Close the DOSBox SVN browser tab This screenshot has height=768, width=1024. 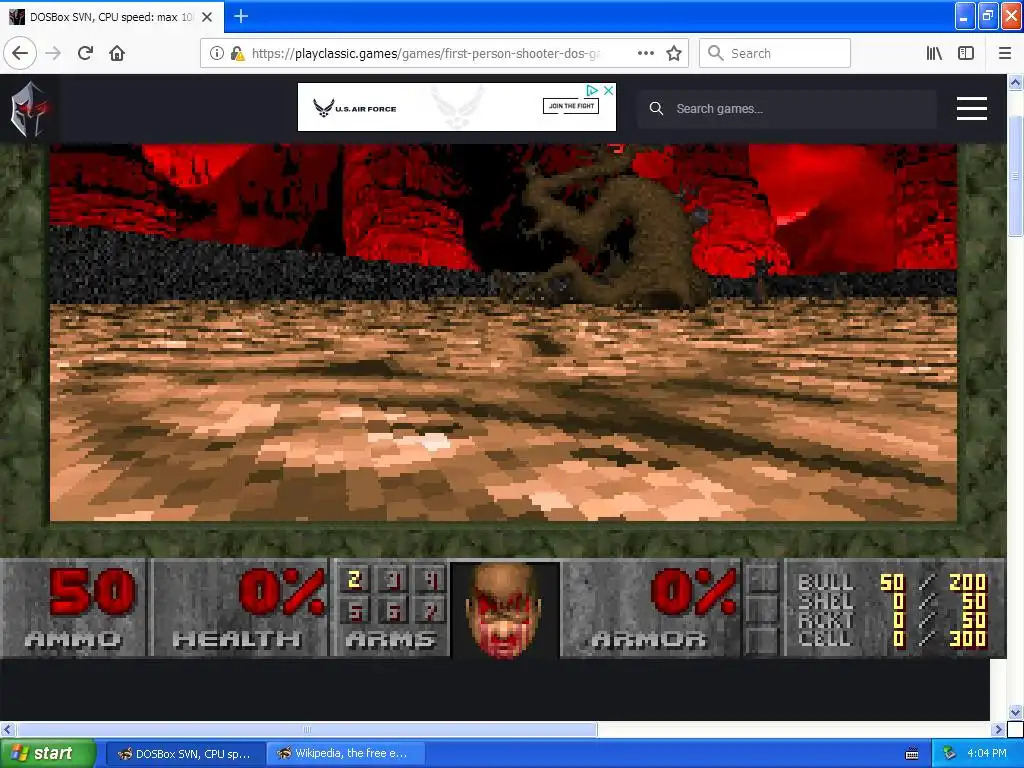207,17
